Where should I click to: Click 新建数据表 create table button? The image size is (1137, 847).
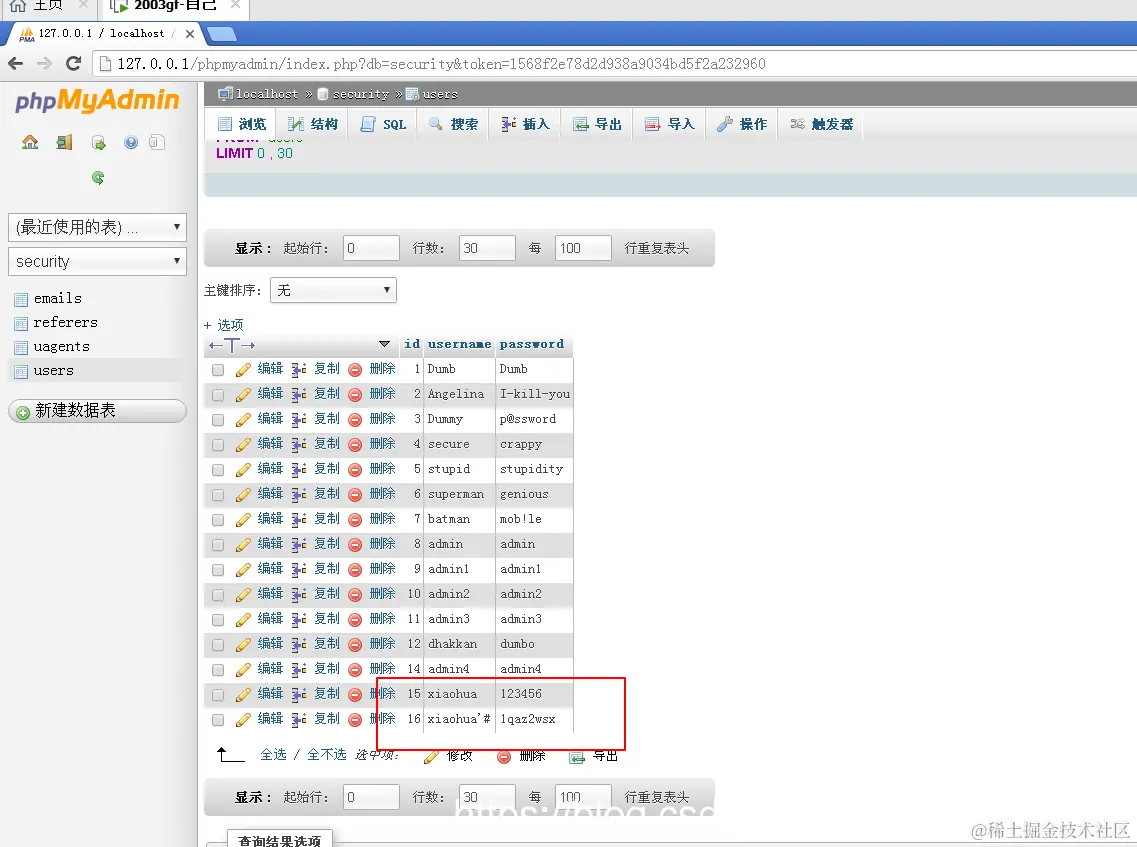97,410
